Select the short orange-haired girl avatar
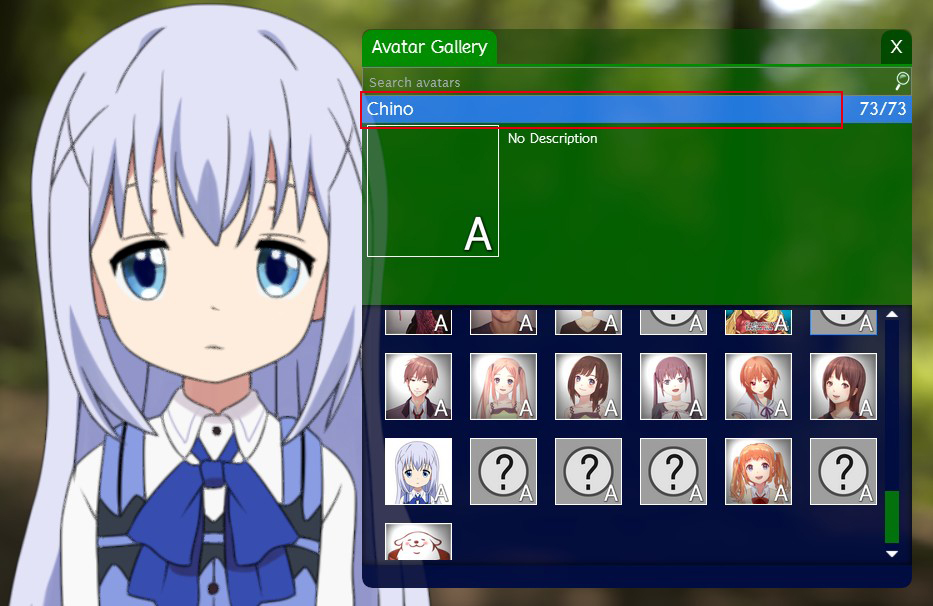The image size is (933, 606). pos(759,386)
